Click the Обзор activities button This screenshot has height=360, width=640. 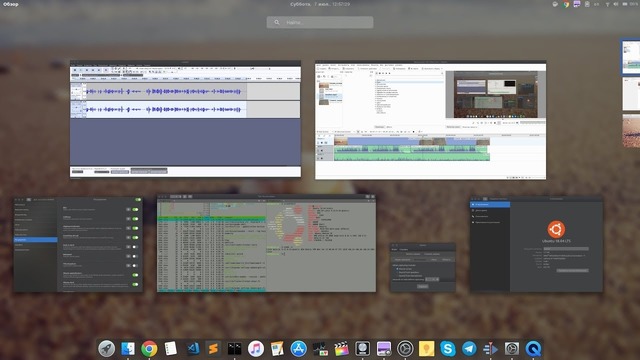point(11,4)
